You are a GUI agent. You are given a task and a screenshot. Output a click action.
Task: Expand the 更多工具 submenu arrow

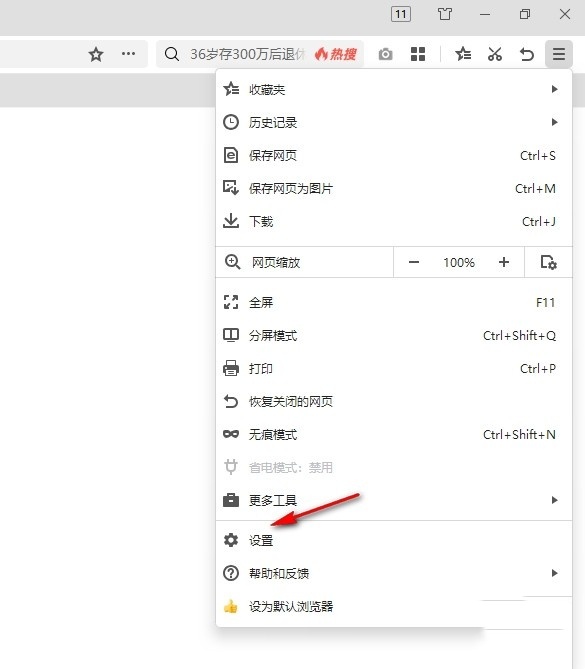pos(554,500)
